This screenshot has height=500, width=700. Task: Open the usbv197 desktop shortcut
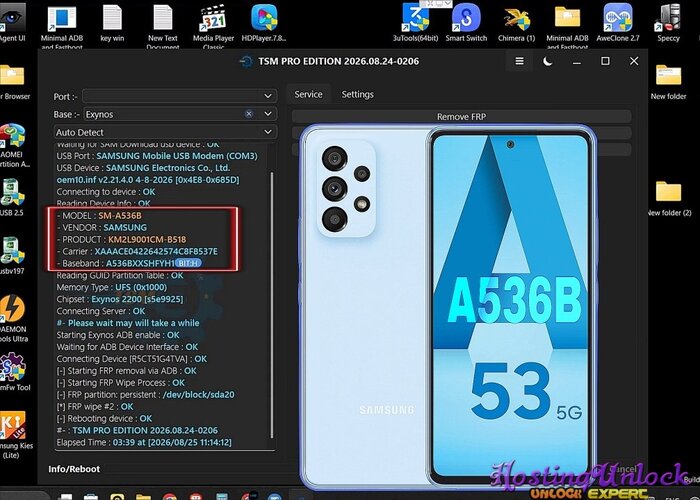click(12, 255)
